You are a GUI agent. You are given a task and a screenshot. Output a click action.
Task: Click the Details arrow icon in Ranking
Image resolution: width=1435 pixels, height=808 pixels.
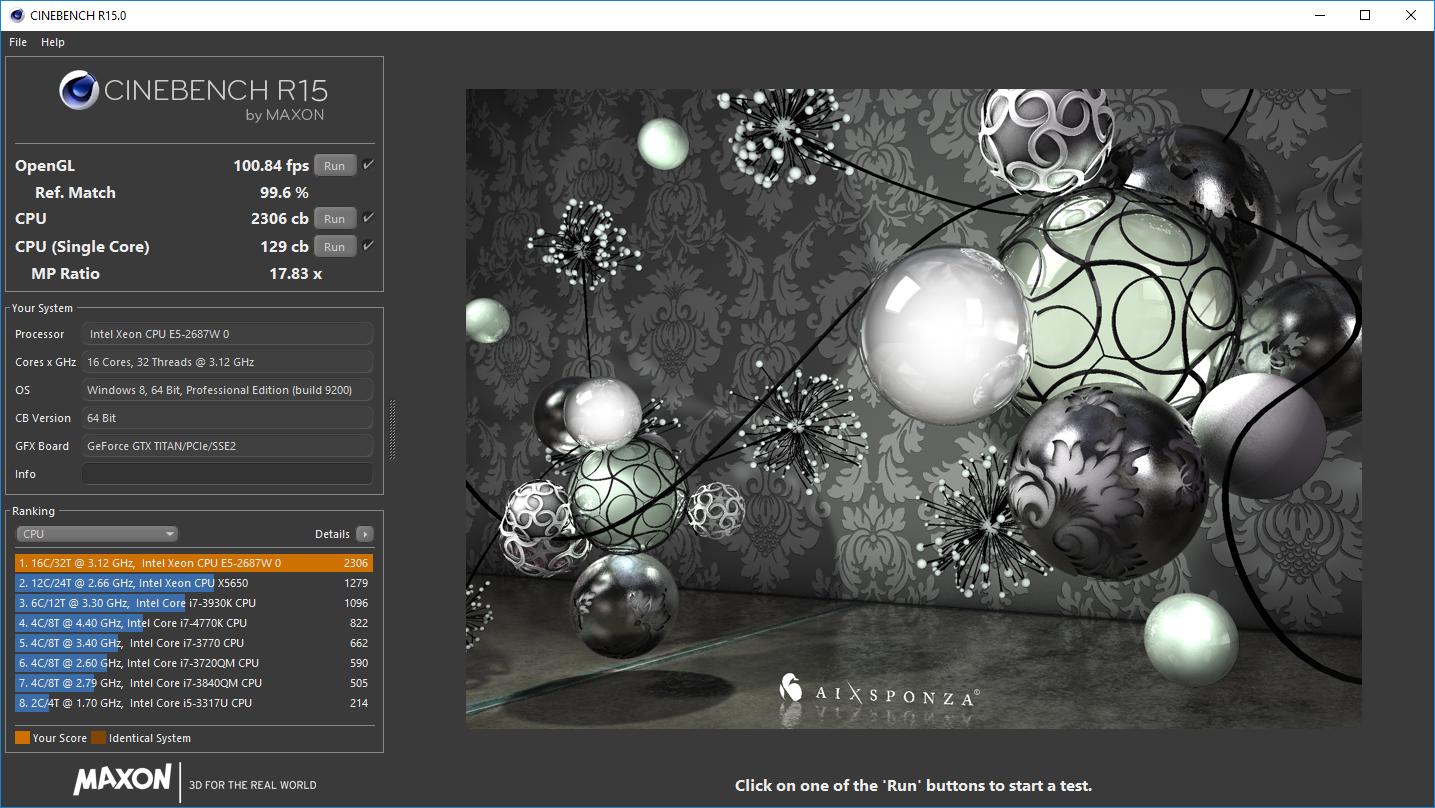(x=365, y=534)
